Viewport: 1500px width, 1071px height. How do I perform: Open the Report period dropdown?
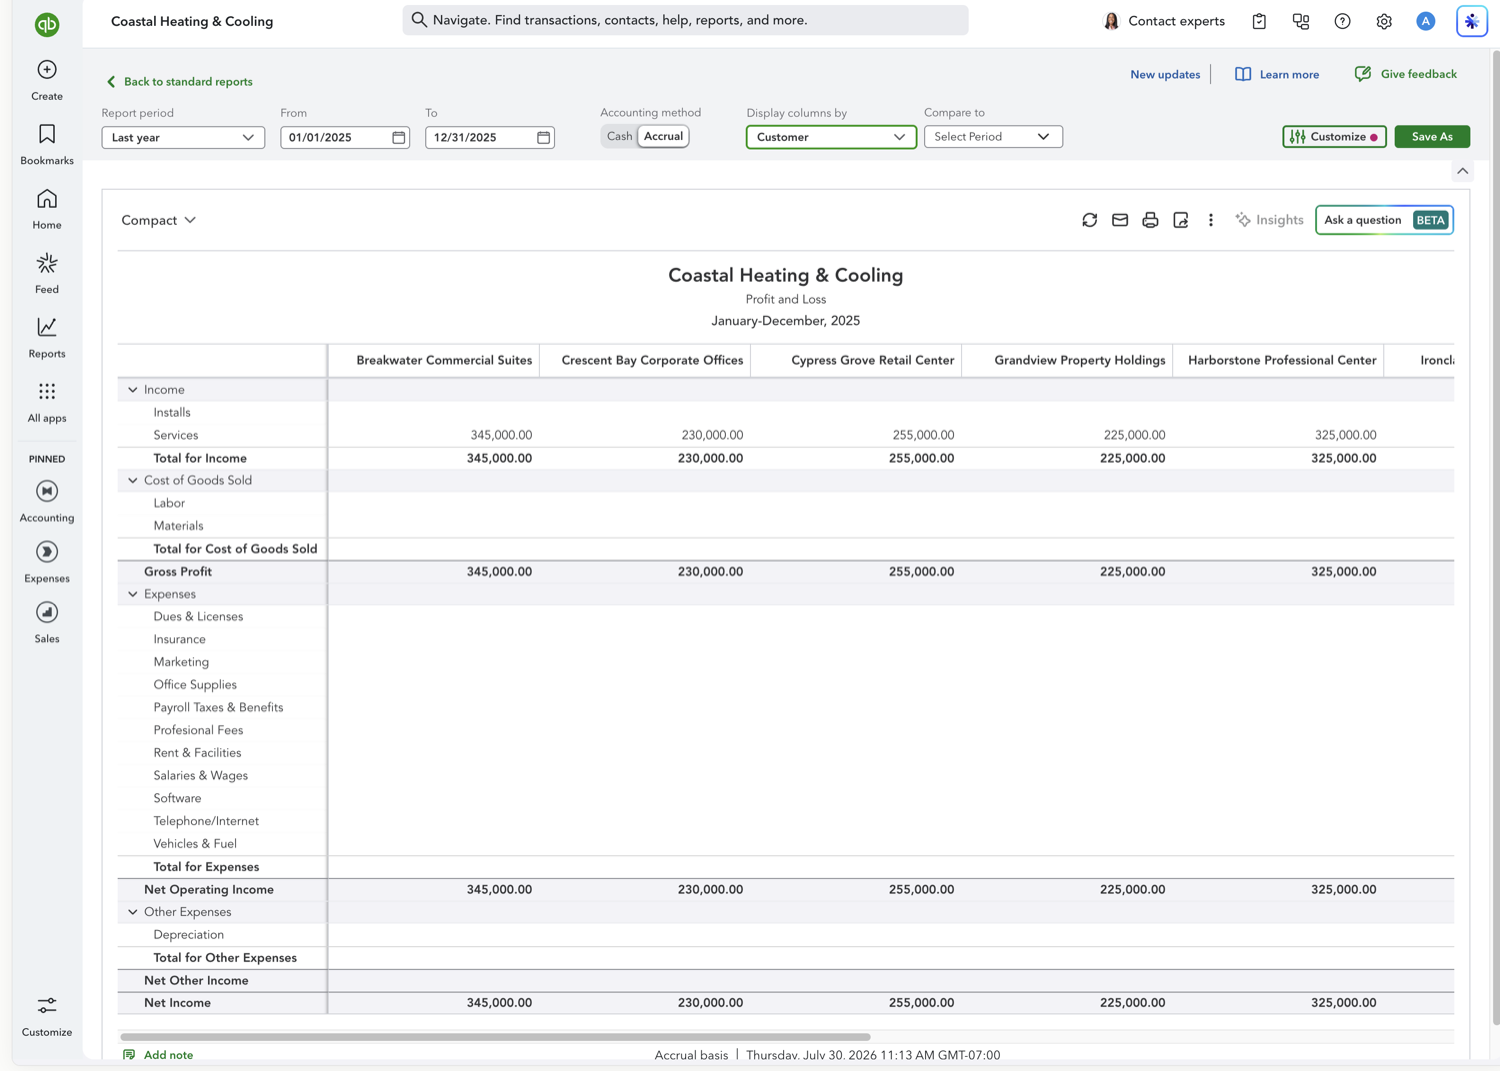click(x=183, y=137)
